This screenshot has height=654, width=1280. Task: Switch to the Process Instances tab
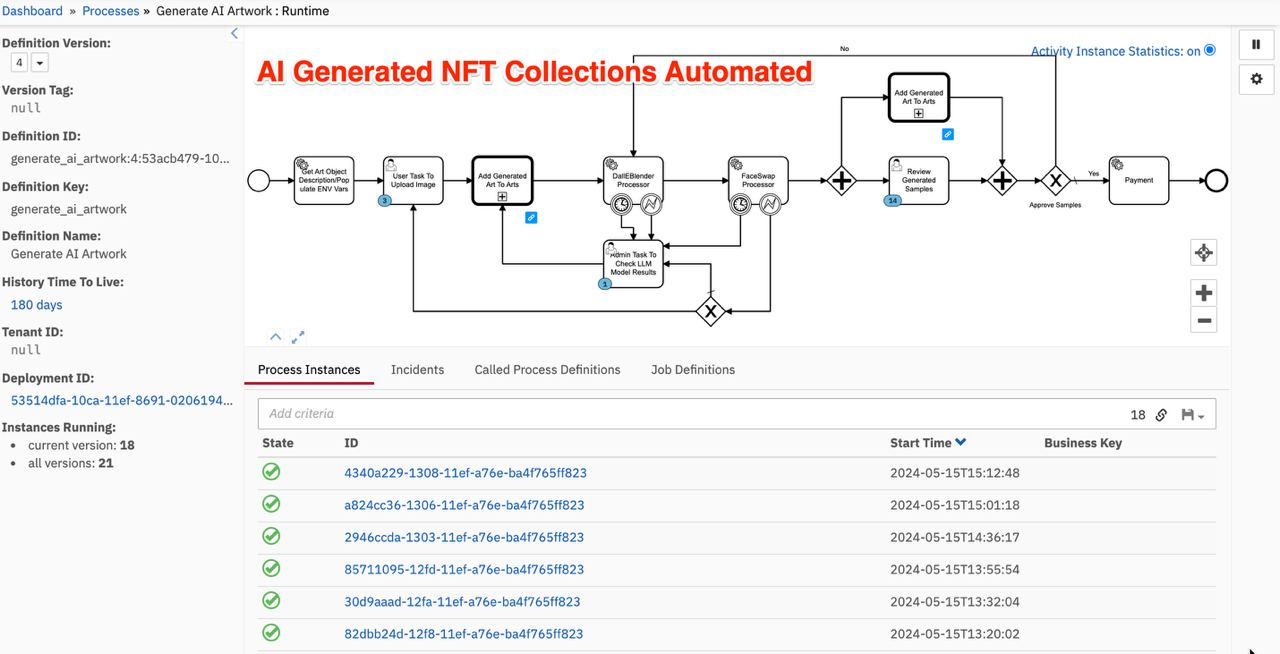[309, 369]
